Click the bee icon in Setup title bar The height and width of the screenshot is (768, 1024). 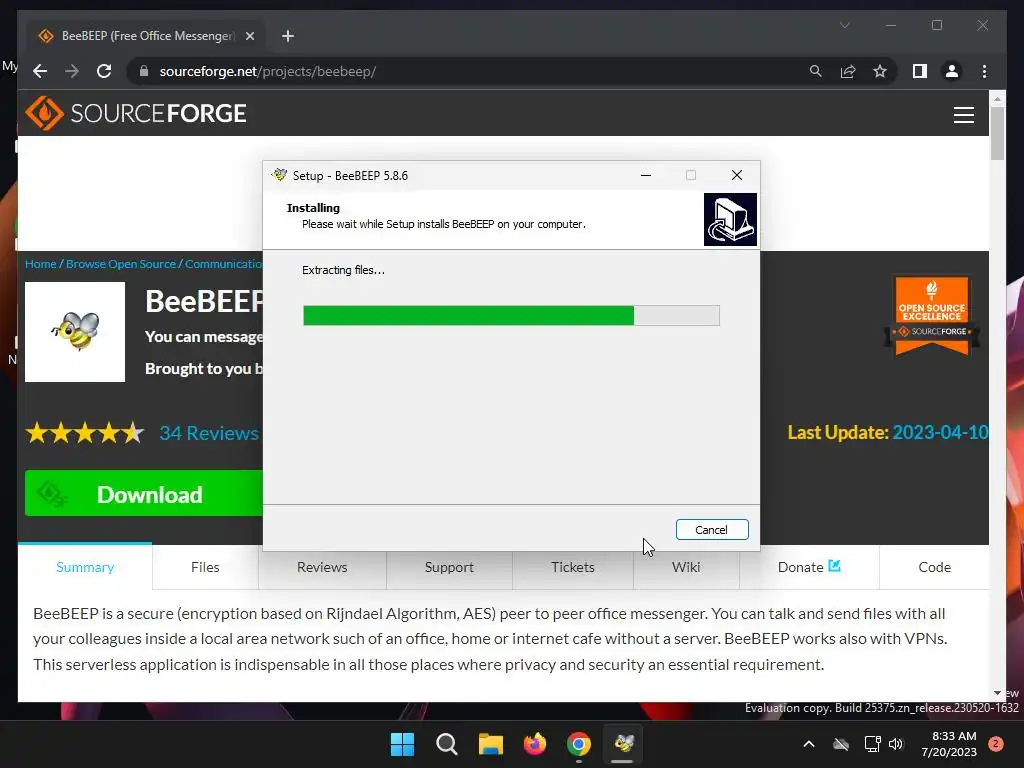tap(280, 175)
